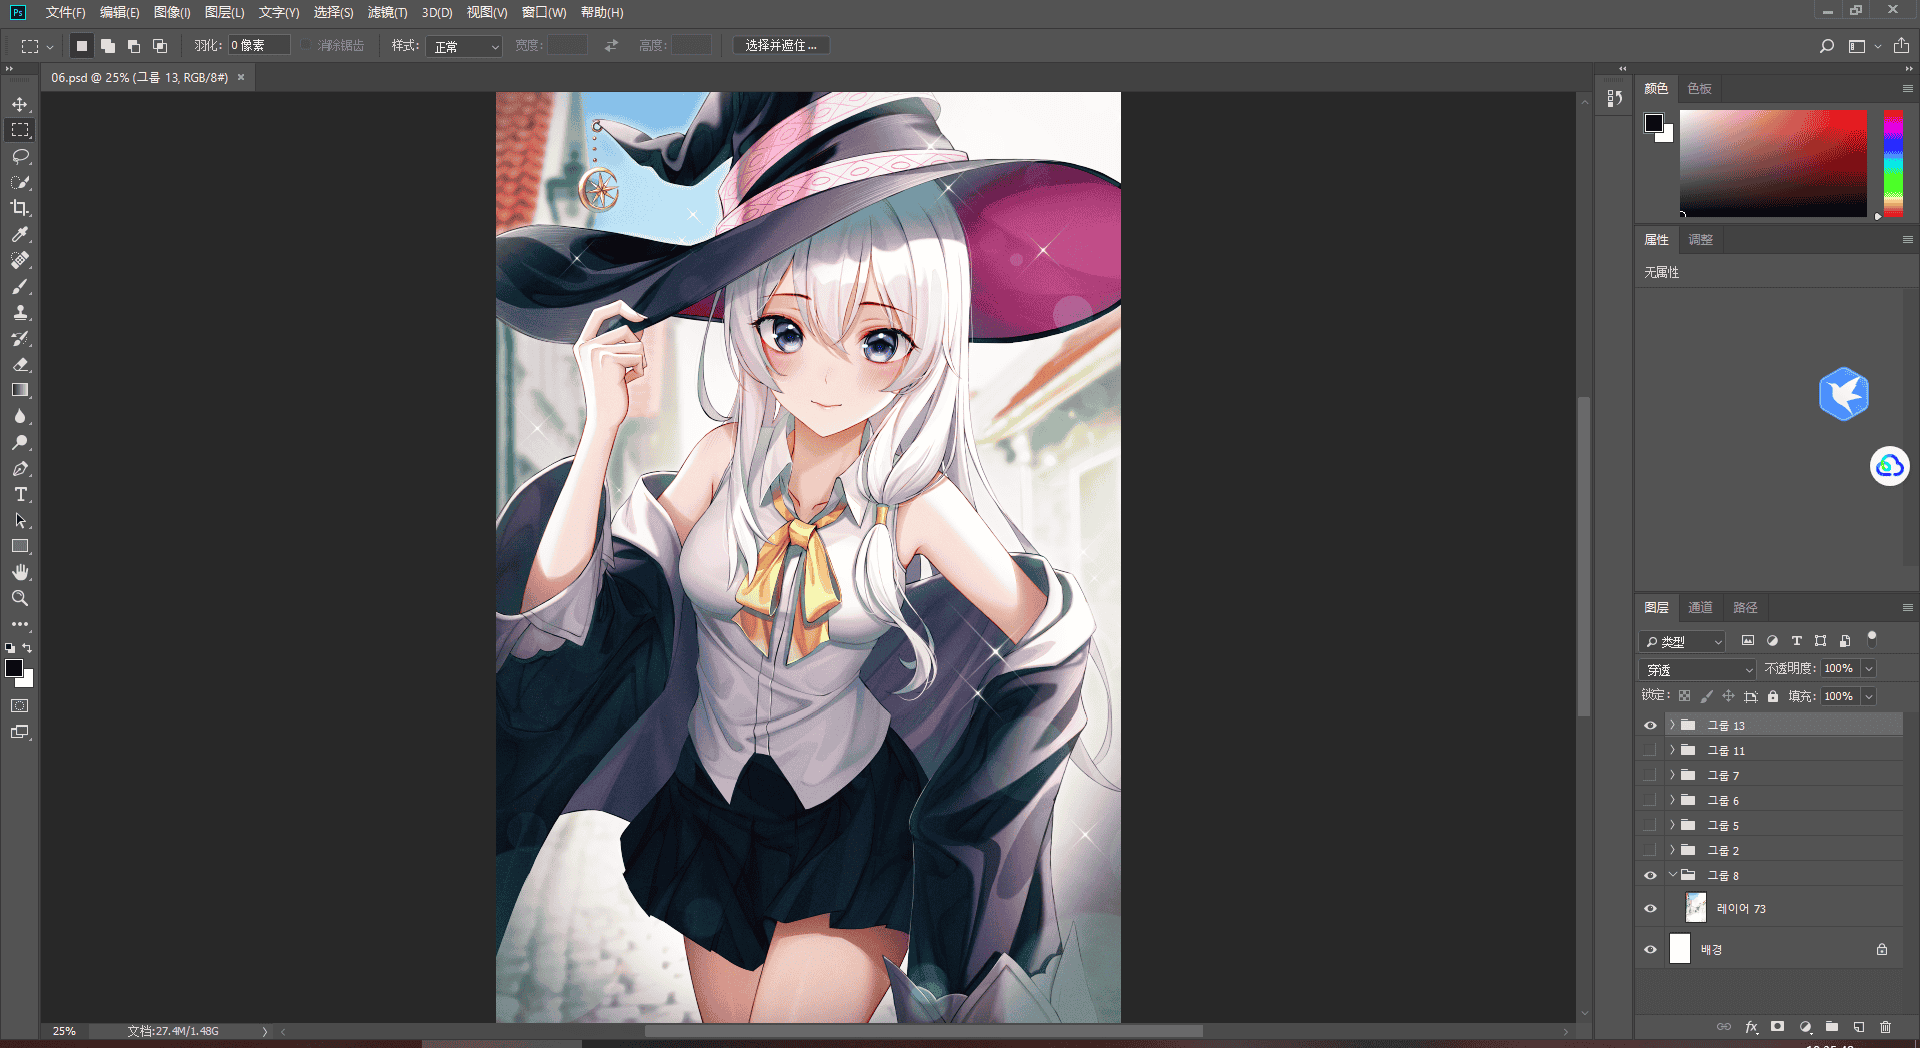Screen dimensions: 1920x1048
Task: Hide the 그룹 13 group visibility
Action: [x=1650, y=725]
